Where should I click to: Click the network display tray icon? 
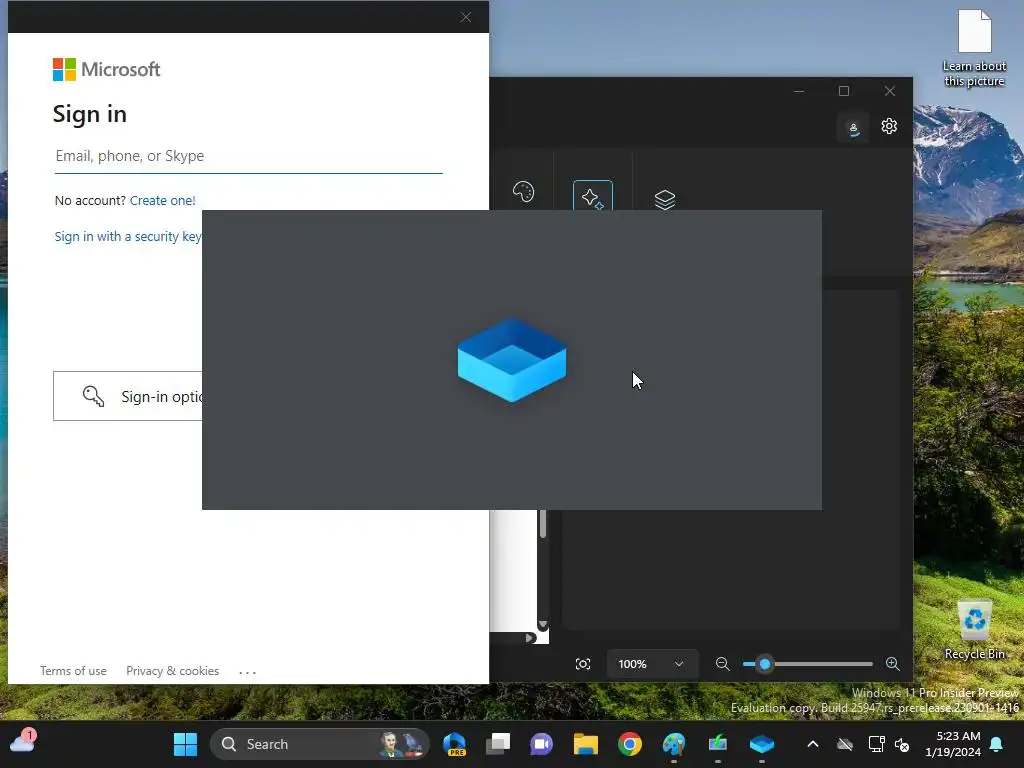point(876,744)
